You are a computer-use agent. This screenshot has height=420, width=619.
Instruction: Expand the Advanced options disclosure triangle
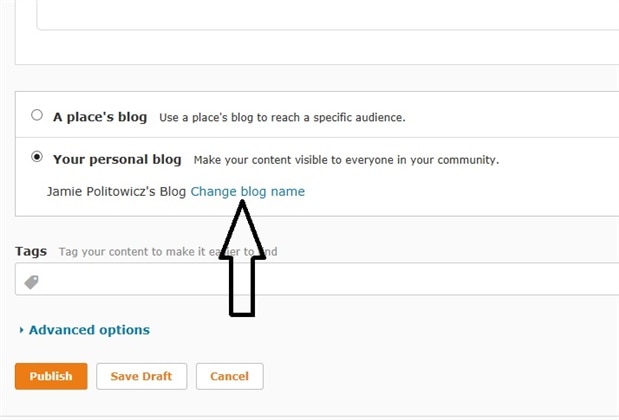pyautogui.click(x=21, y=330)
